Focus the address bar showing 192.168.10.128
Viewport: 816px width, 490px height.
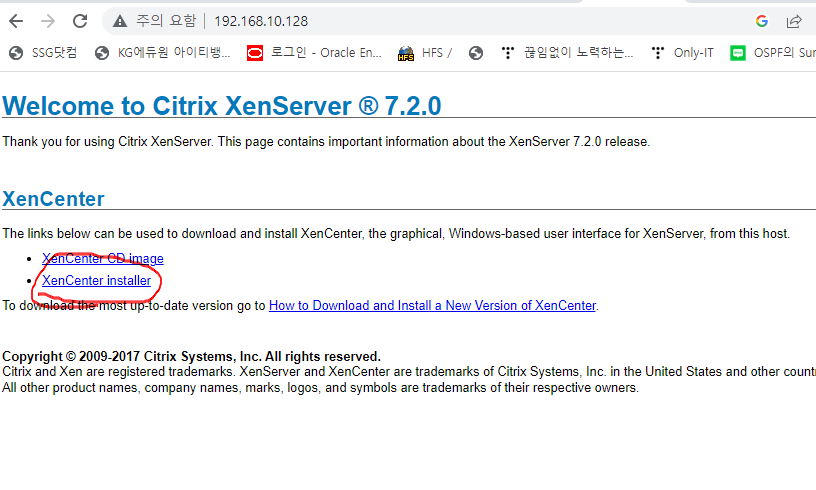coord(261,21)
